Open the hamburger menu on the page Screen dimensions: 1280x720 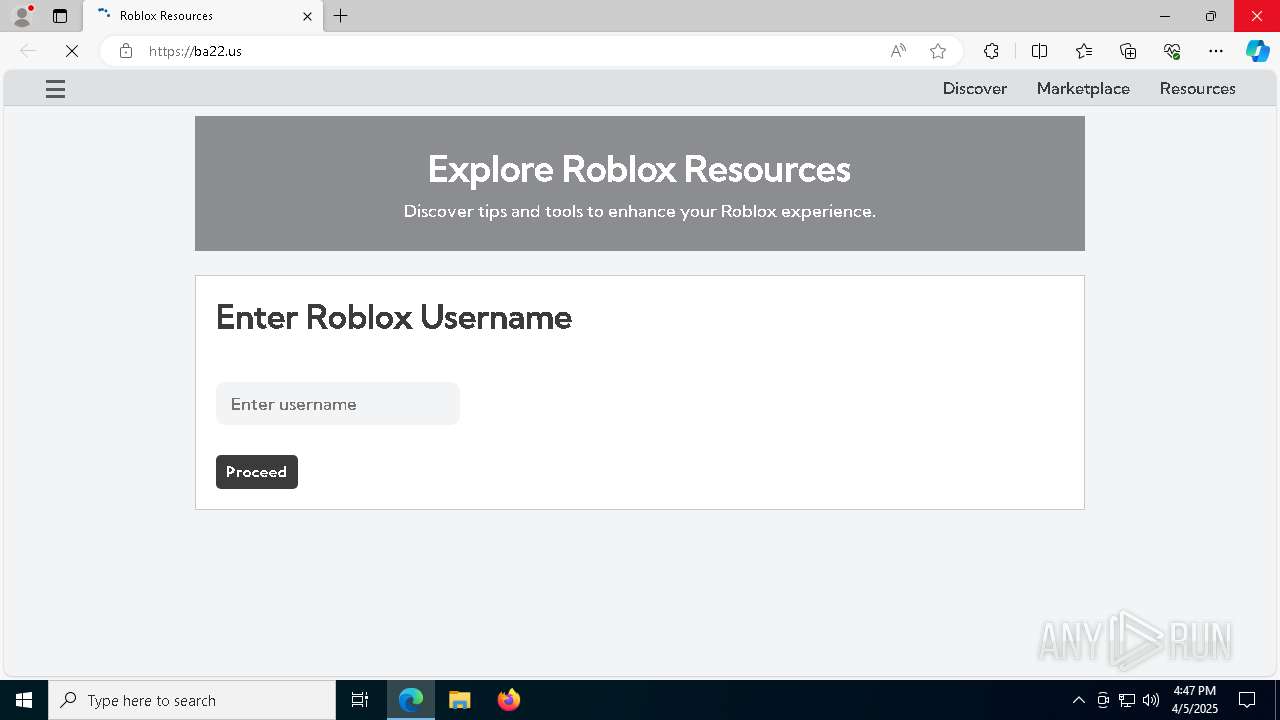(55, 89)
